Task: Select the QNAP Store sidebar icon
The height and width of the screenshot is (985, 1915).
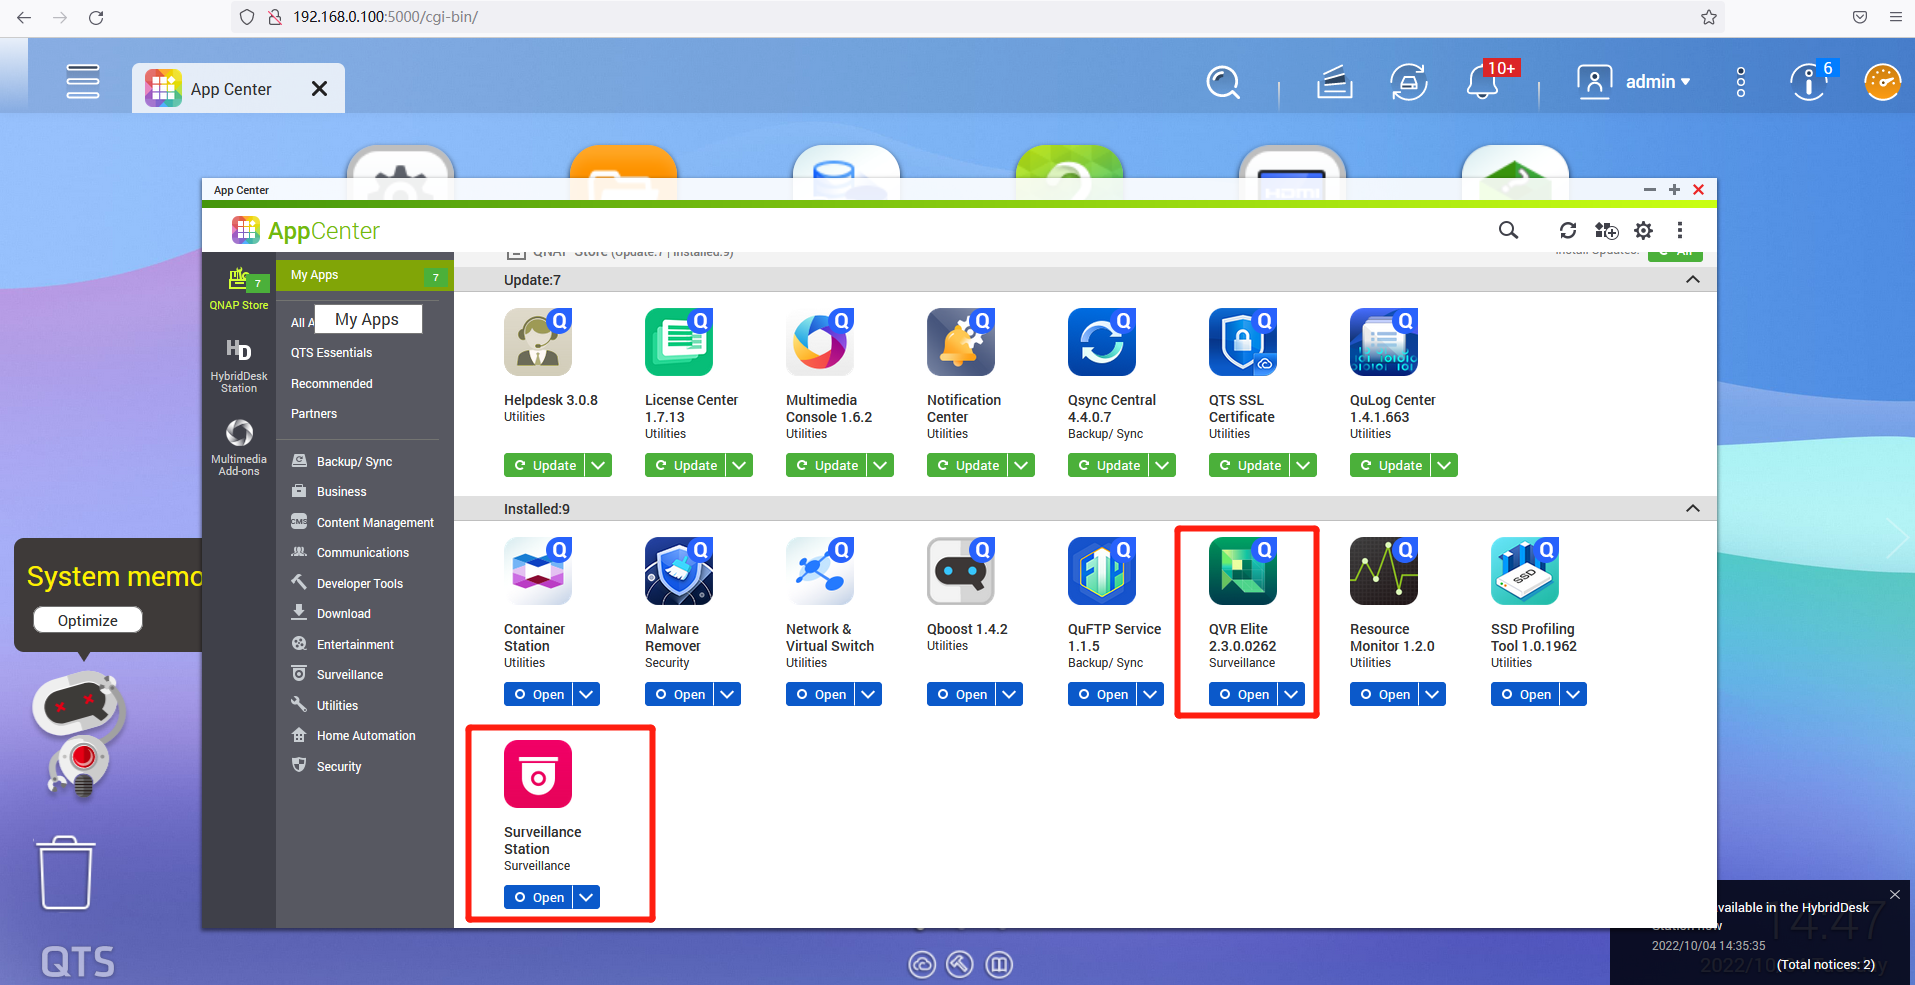Action: click(x=239, y=289)
